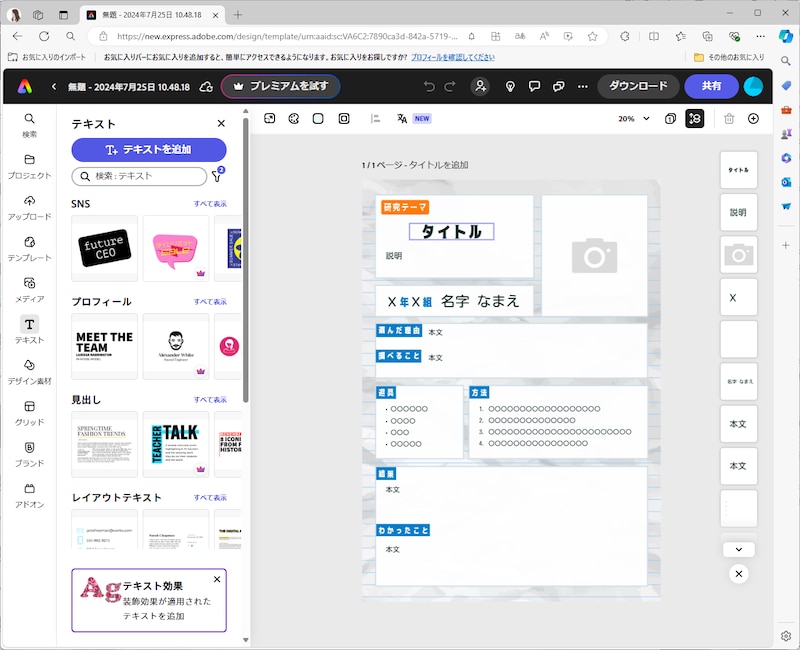Click the ダウンロード button in the header
800x650 pixels.
pyautogui.click(x=637, y=86)
